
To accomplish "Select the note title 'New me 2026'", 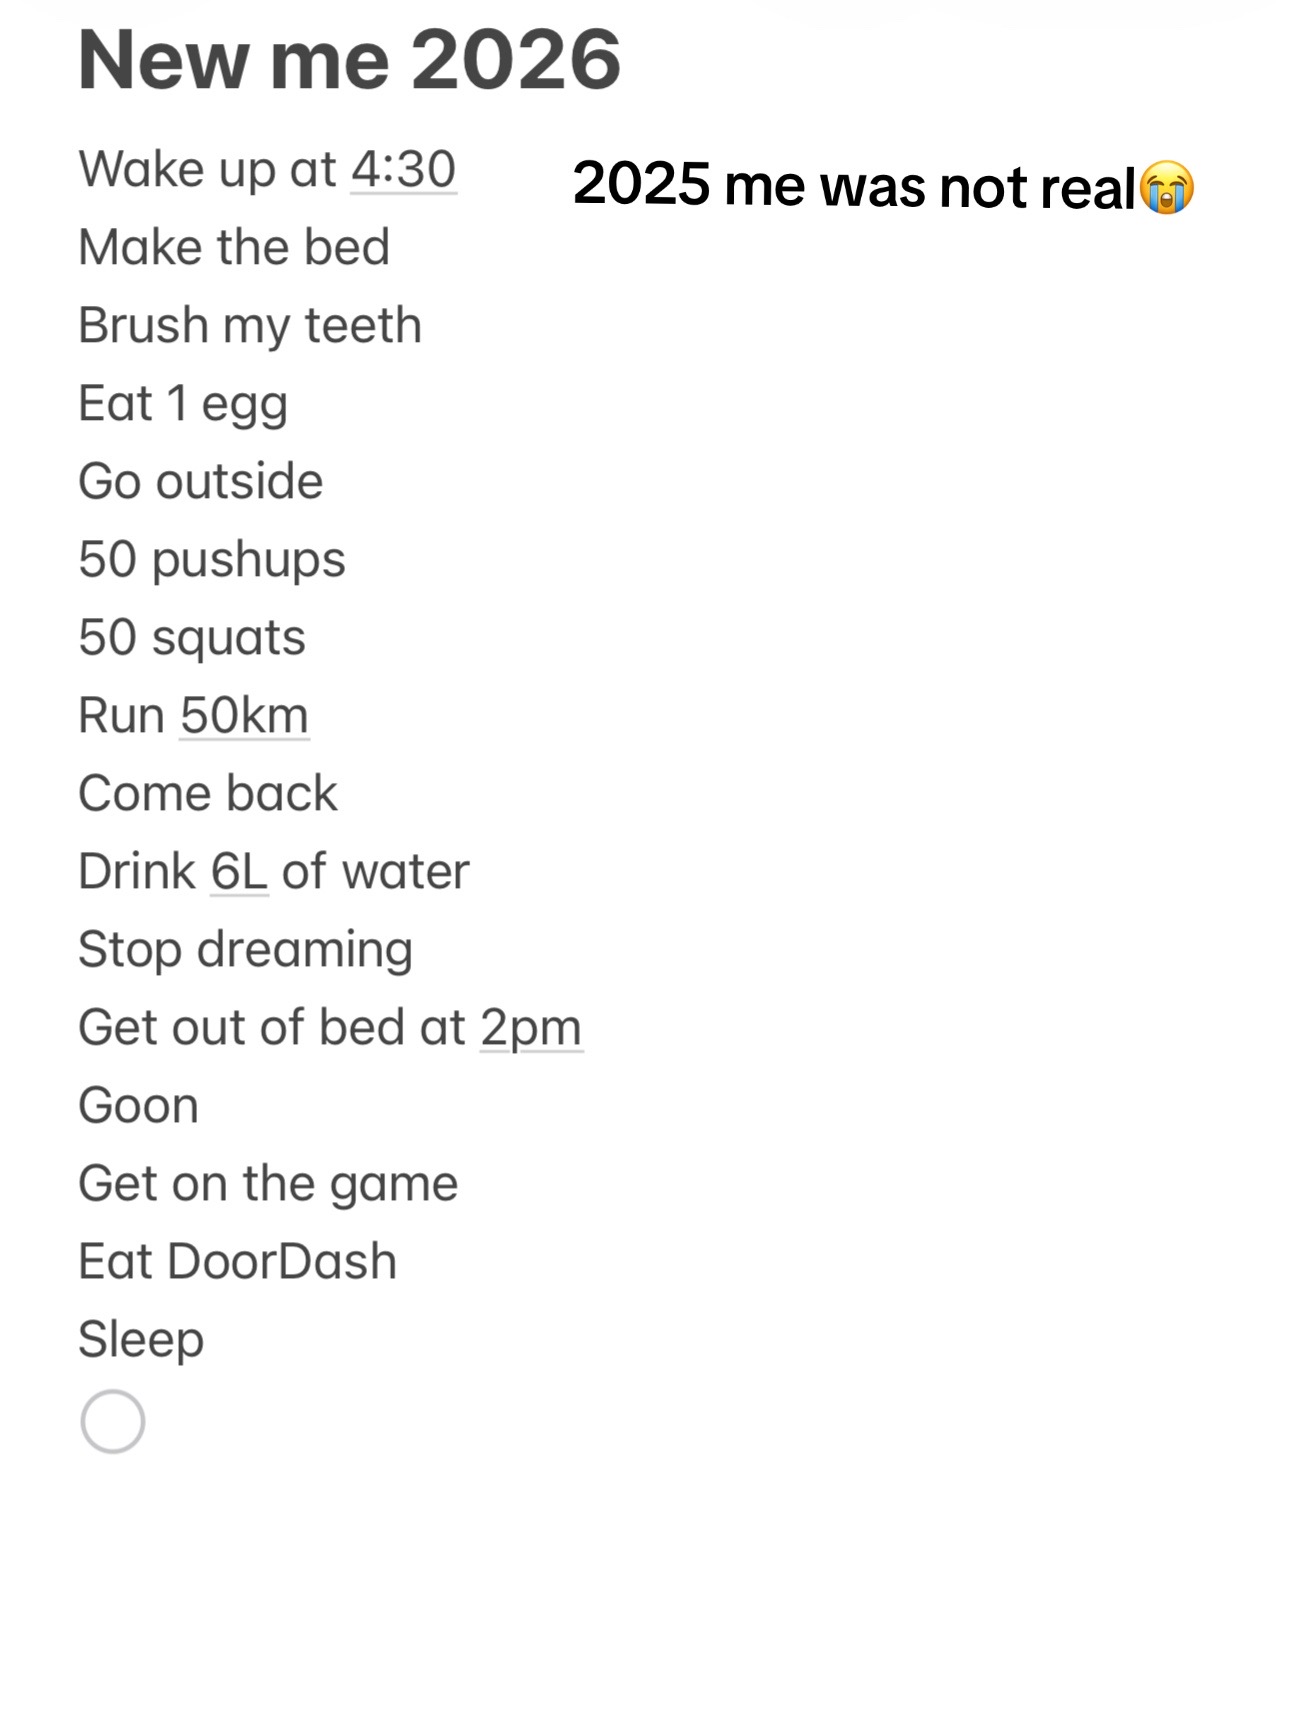I will point(350,60).
